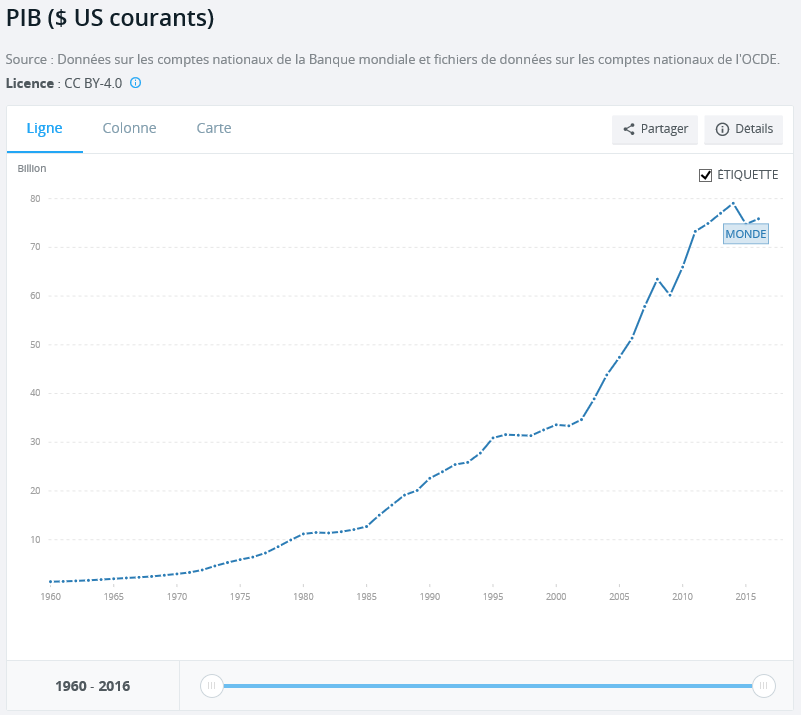The image size is (801, 715).
Task: Click the license info icon next to CC BY-4.0
Action: 135,83
